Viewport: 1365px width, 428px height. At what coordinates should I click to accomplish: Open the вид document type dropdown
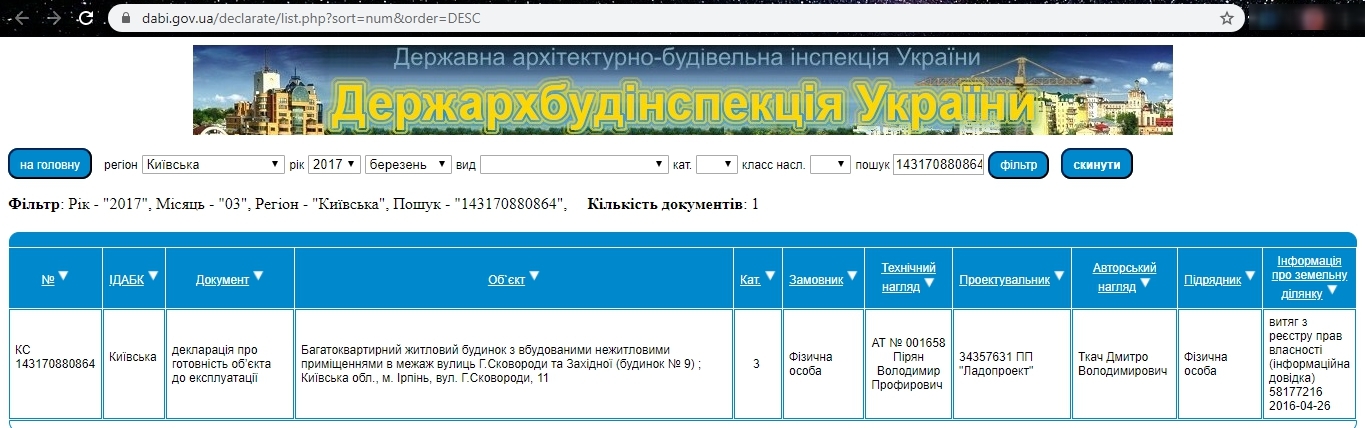pyautogui.click(x=574, y=164)
